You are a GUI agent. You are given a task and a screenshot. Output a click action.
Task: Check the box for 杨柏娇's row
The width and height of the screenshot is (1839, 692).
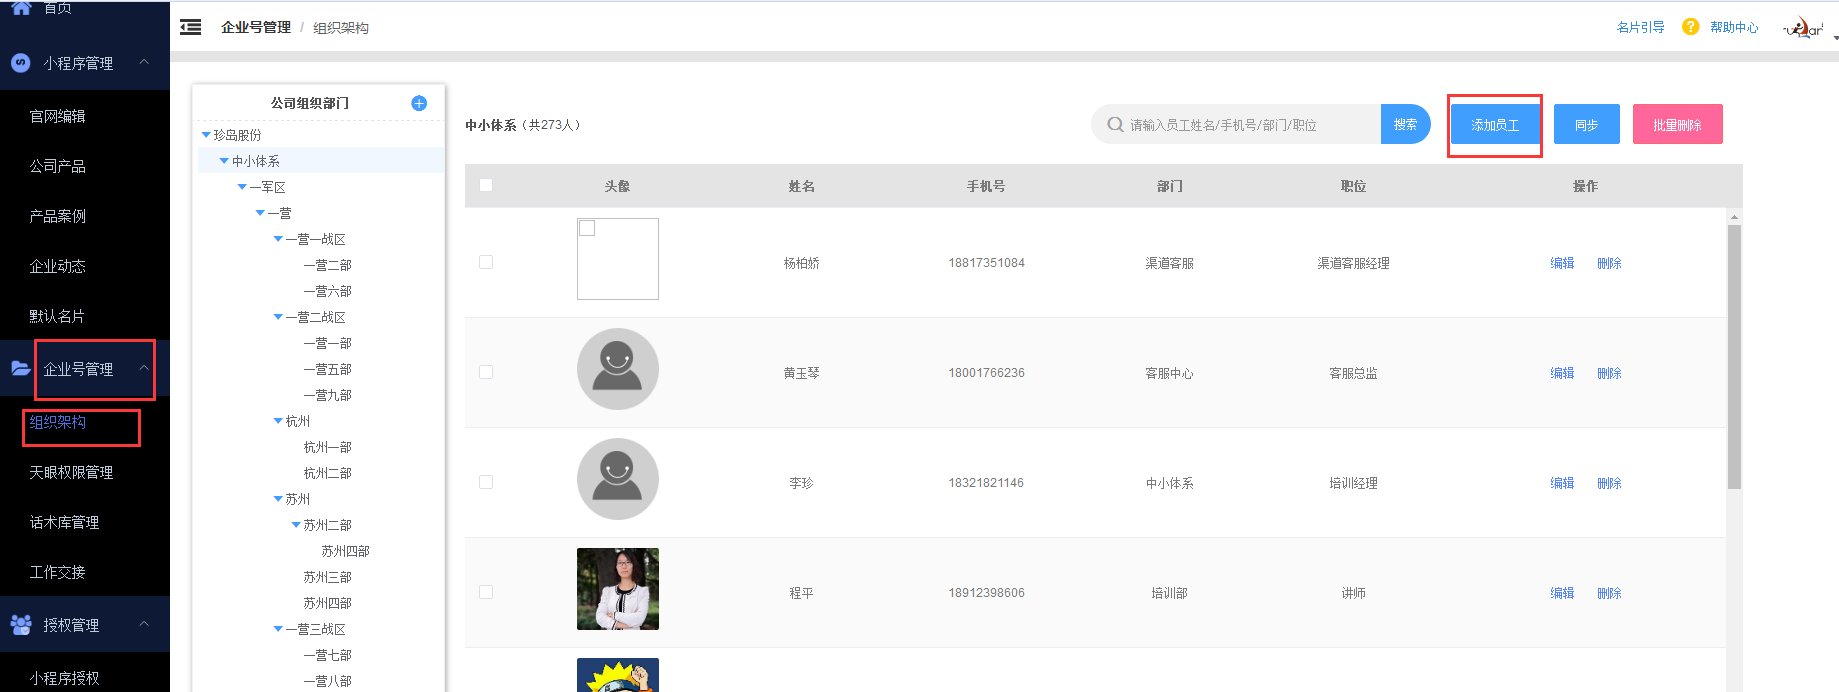(x=486, y=262)
